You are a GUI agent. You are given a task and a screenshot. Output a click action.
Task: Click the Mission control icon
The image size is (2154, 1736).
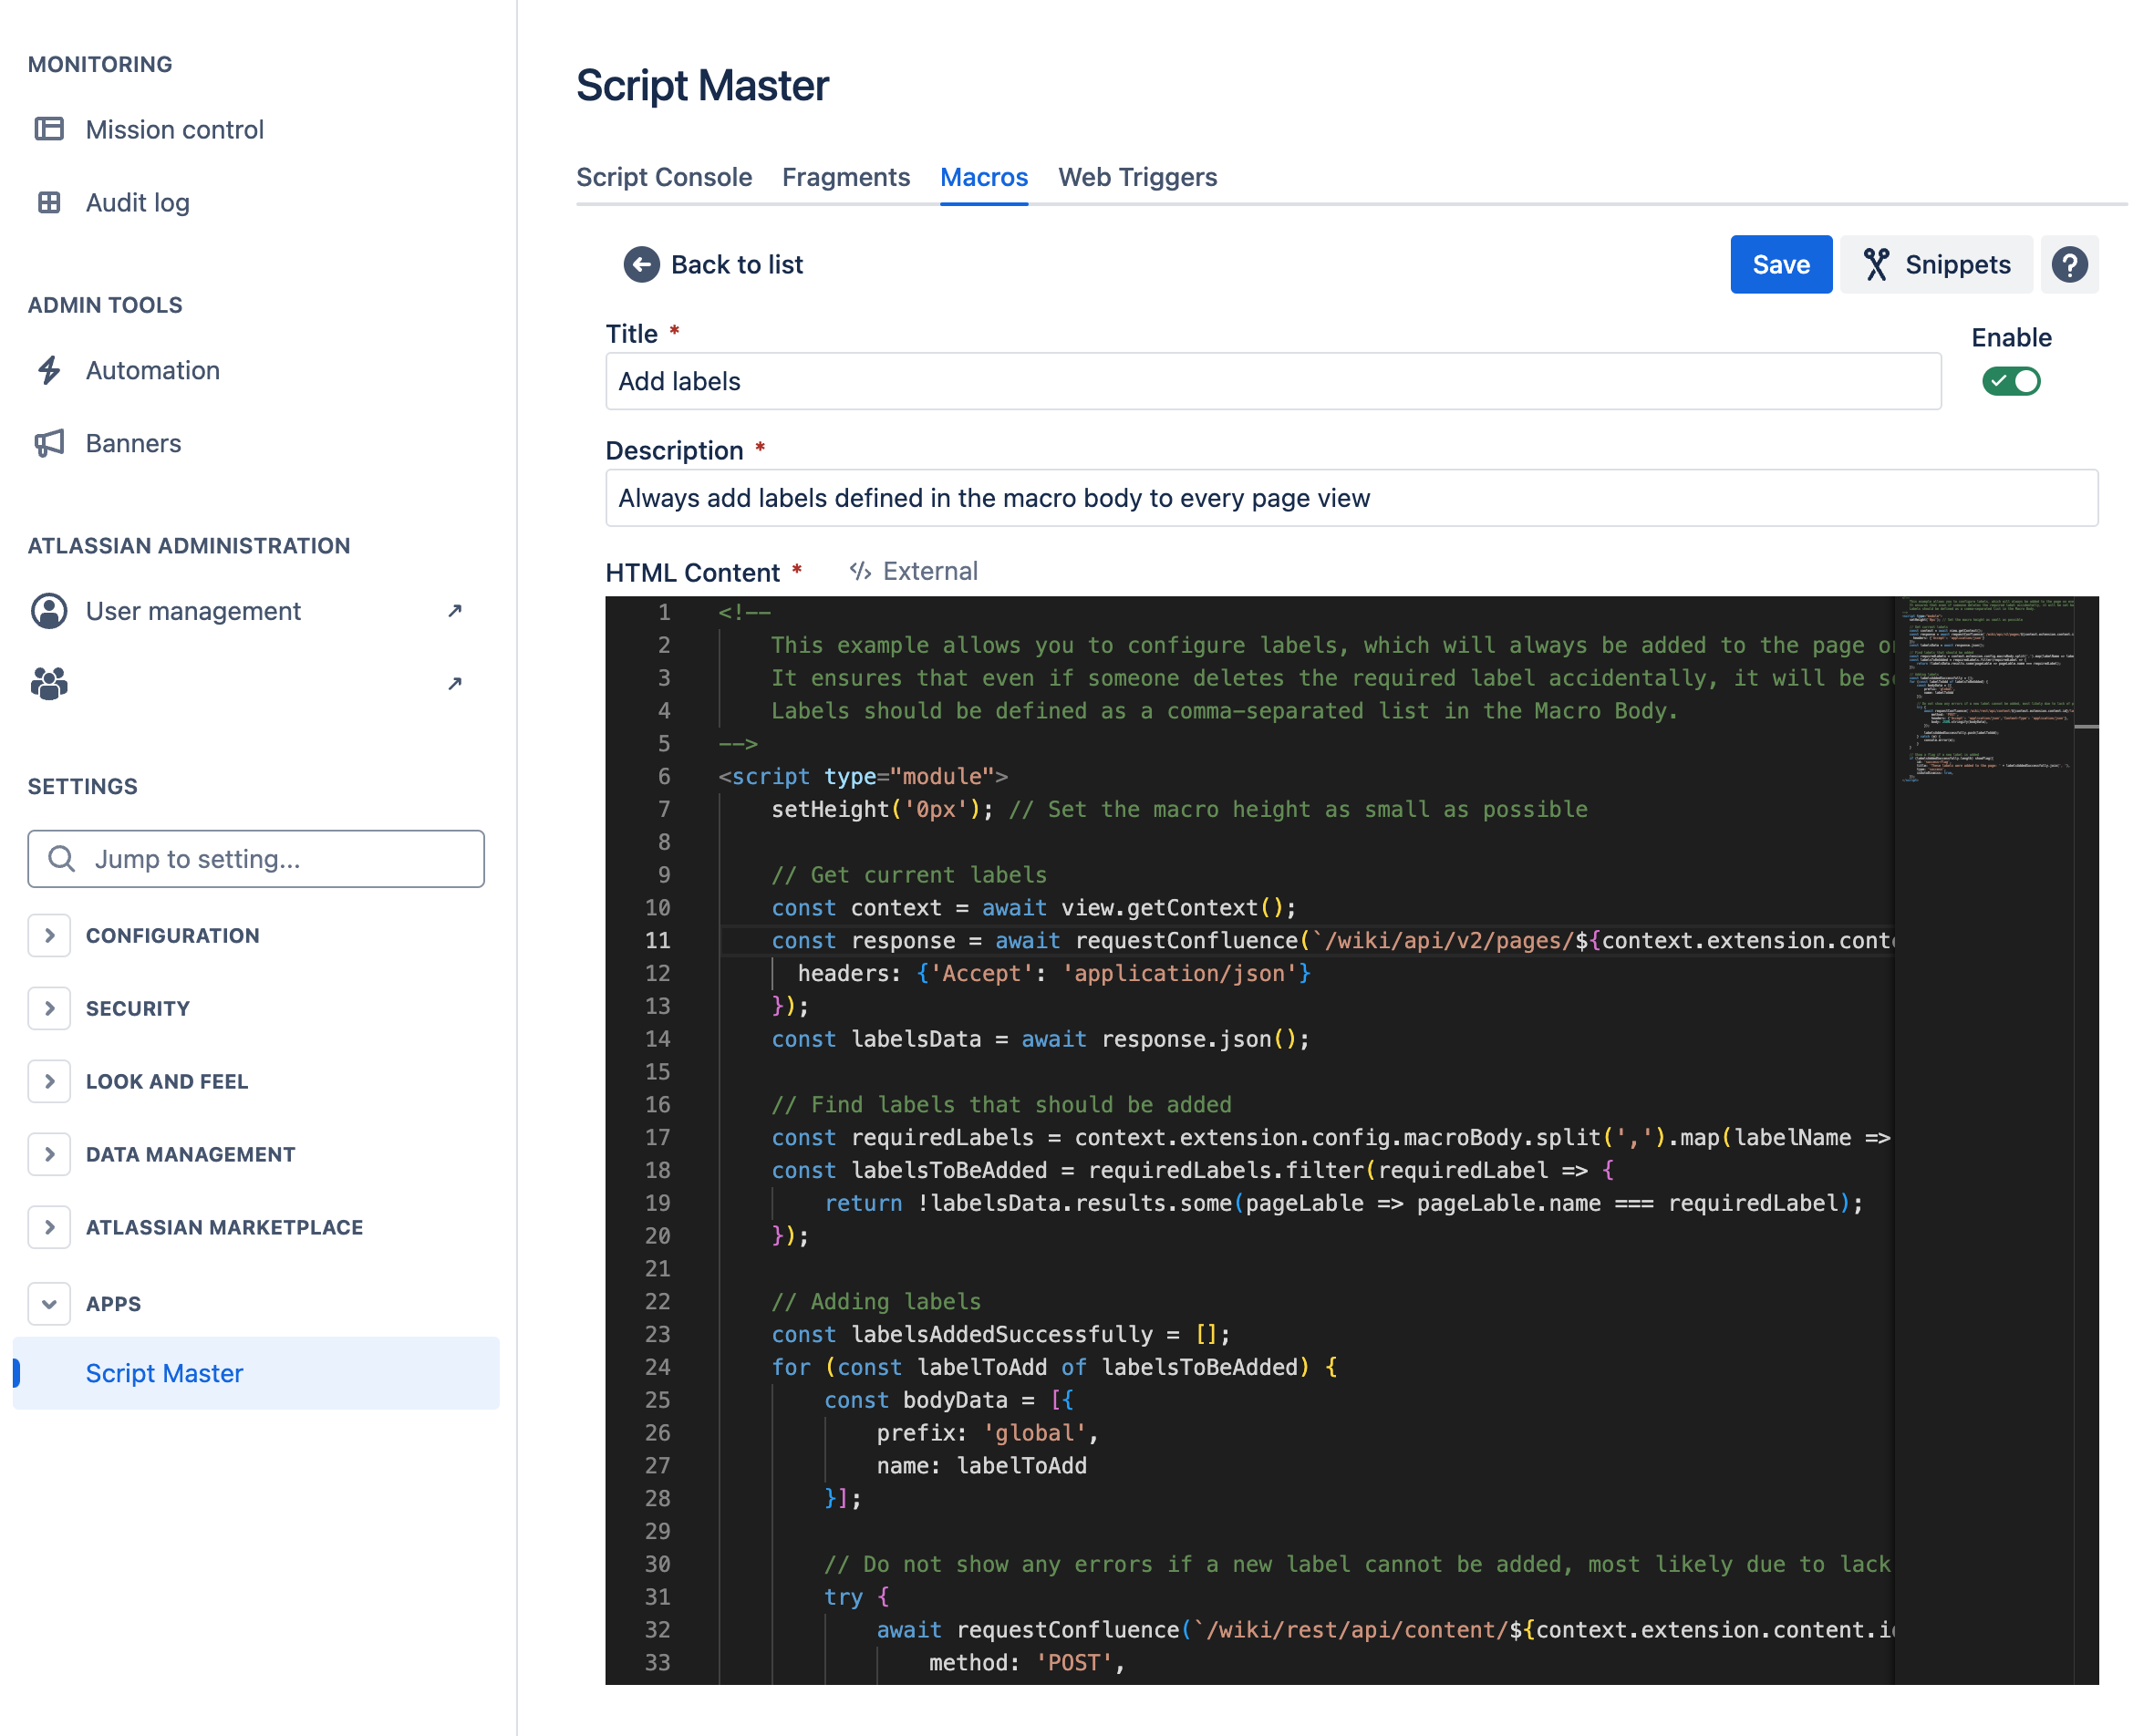(49, 129)
